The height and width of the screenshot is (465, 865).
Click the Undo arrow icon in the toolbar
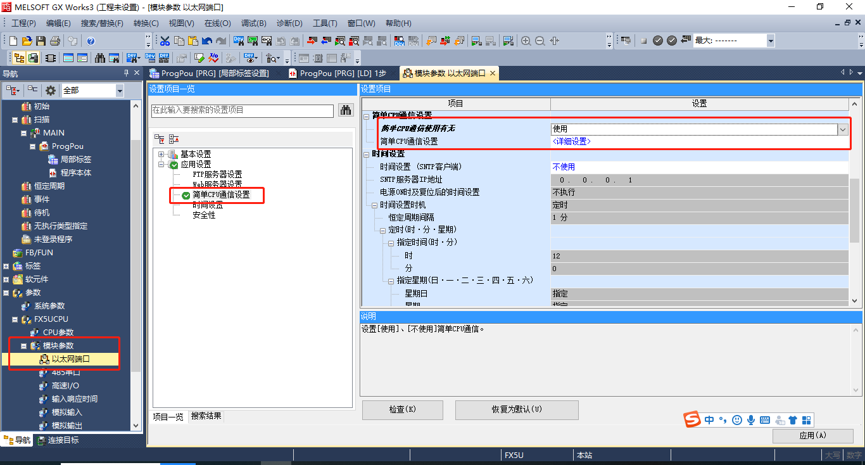tap(207, 41)
